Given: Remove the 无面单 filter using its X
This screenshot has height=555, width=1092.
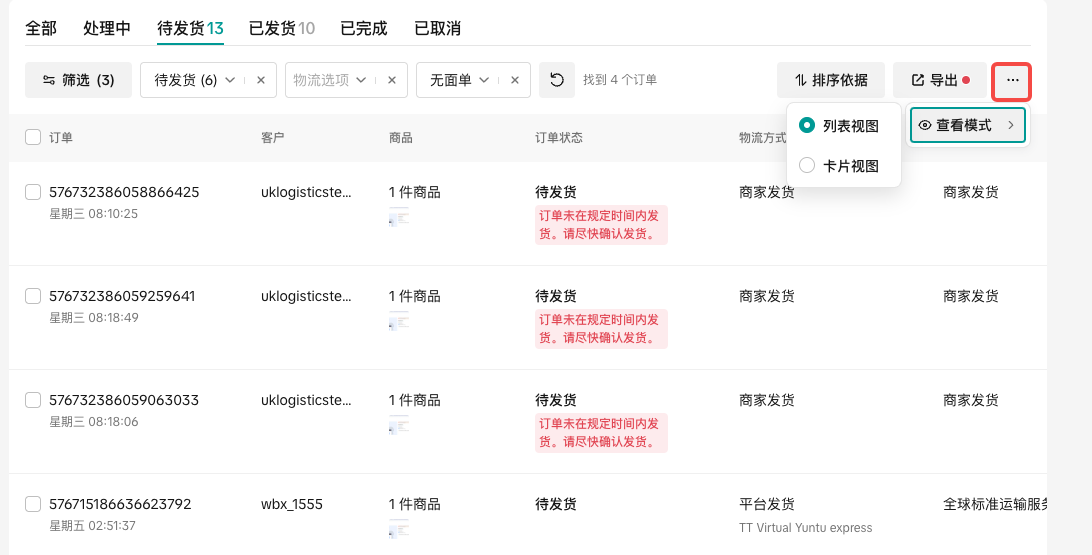Looking at the screenshot, I should [x=515, y=80].
